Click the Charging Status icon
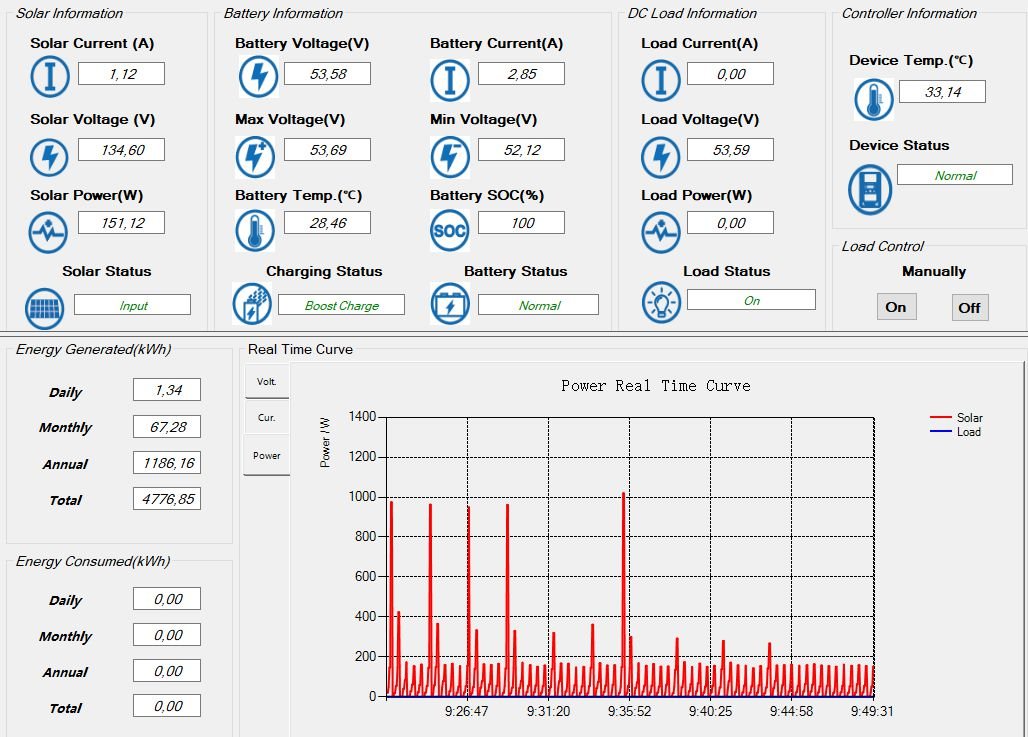Screen dimensions: 1028x737 click(251, 303)
